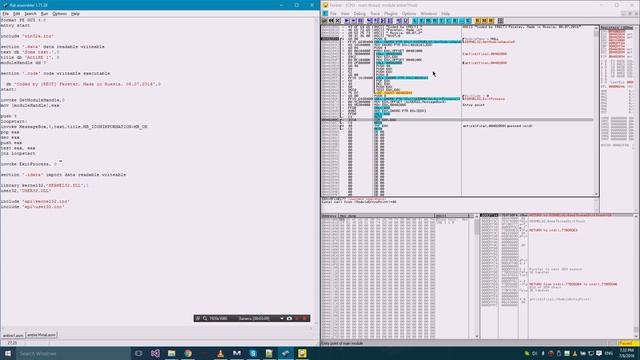Click OllyDbg Trace into icon

[x=382, y=20]
